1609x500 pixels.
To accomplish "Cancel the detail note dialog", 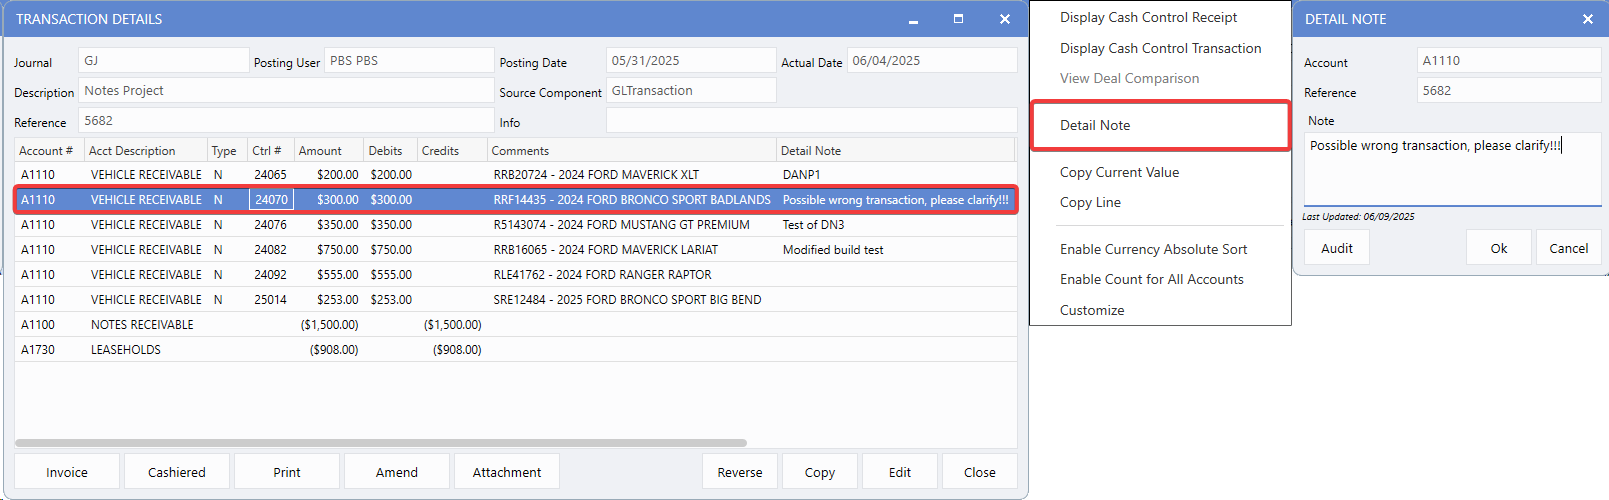I will point(1568,248).
